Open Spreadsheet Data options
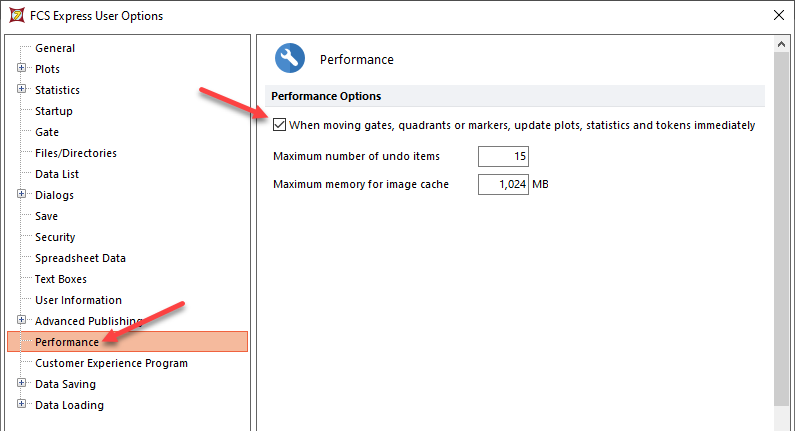795x431 pixels. 80,258
